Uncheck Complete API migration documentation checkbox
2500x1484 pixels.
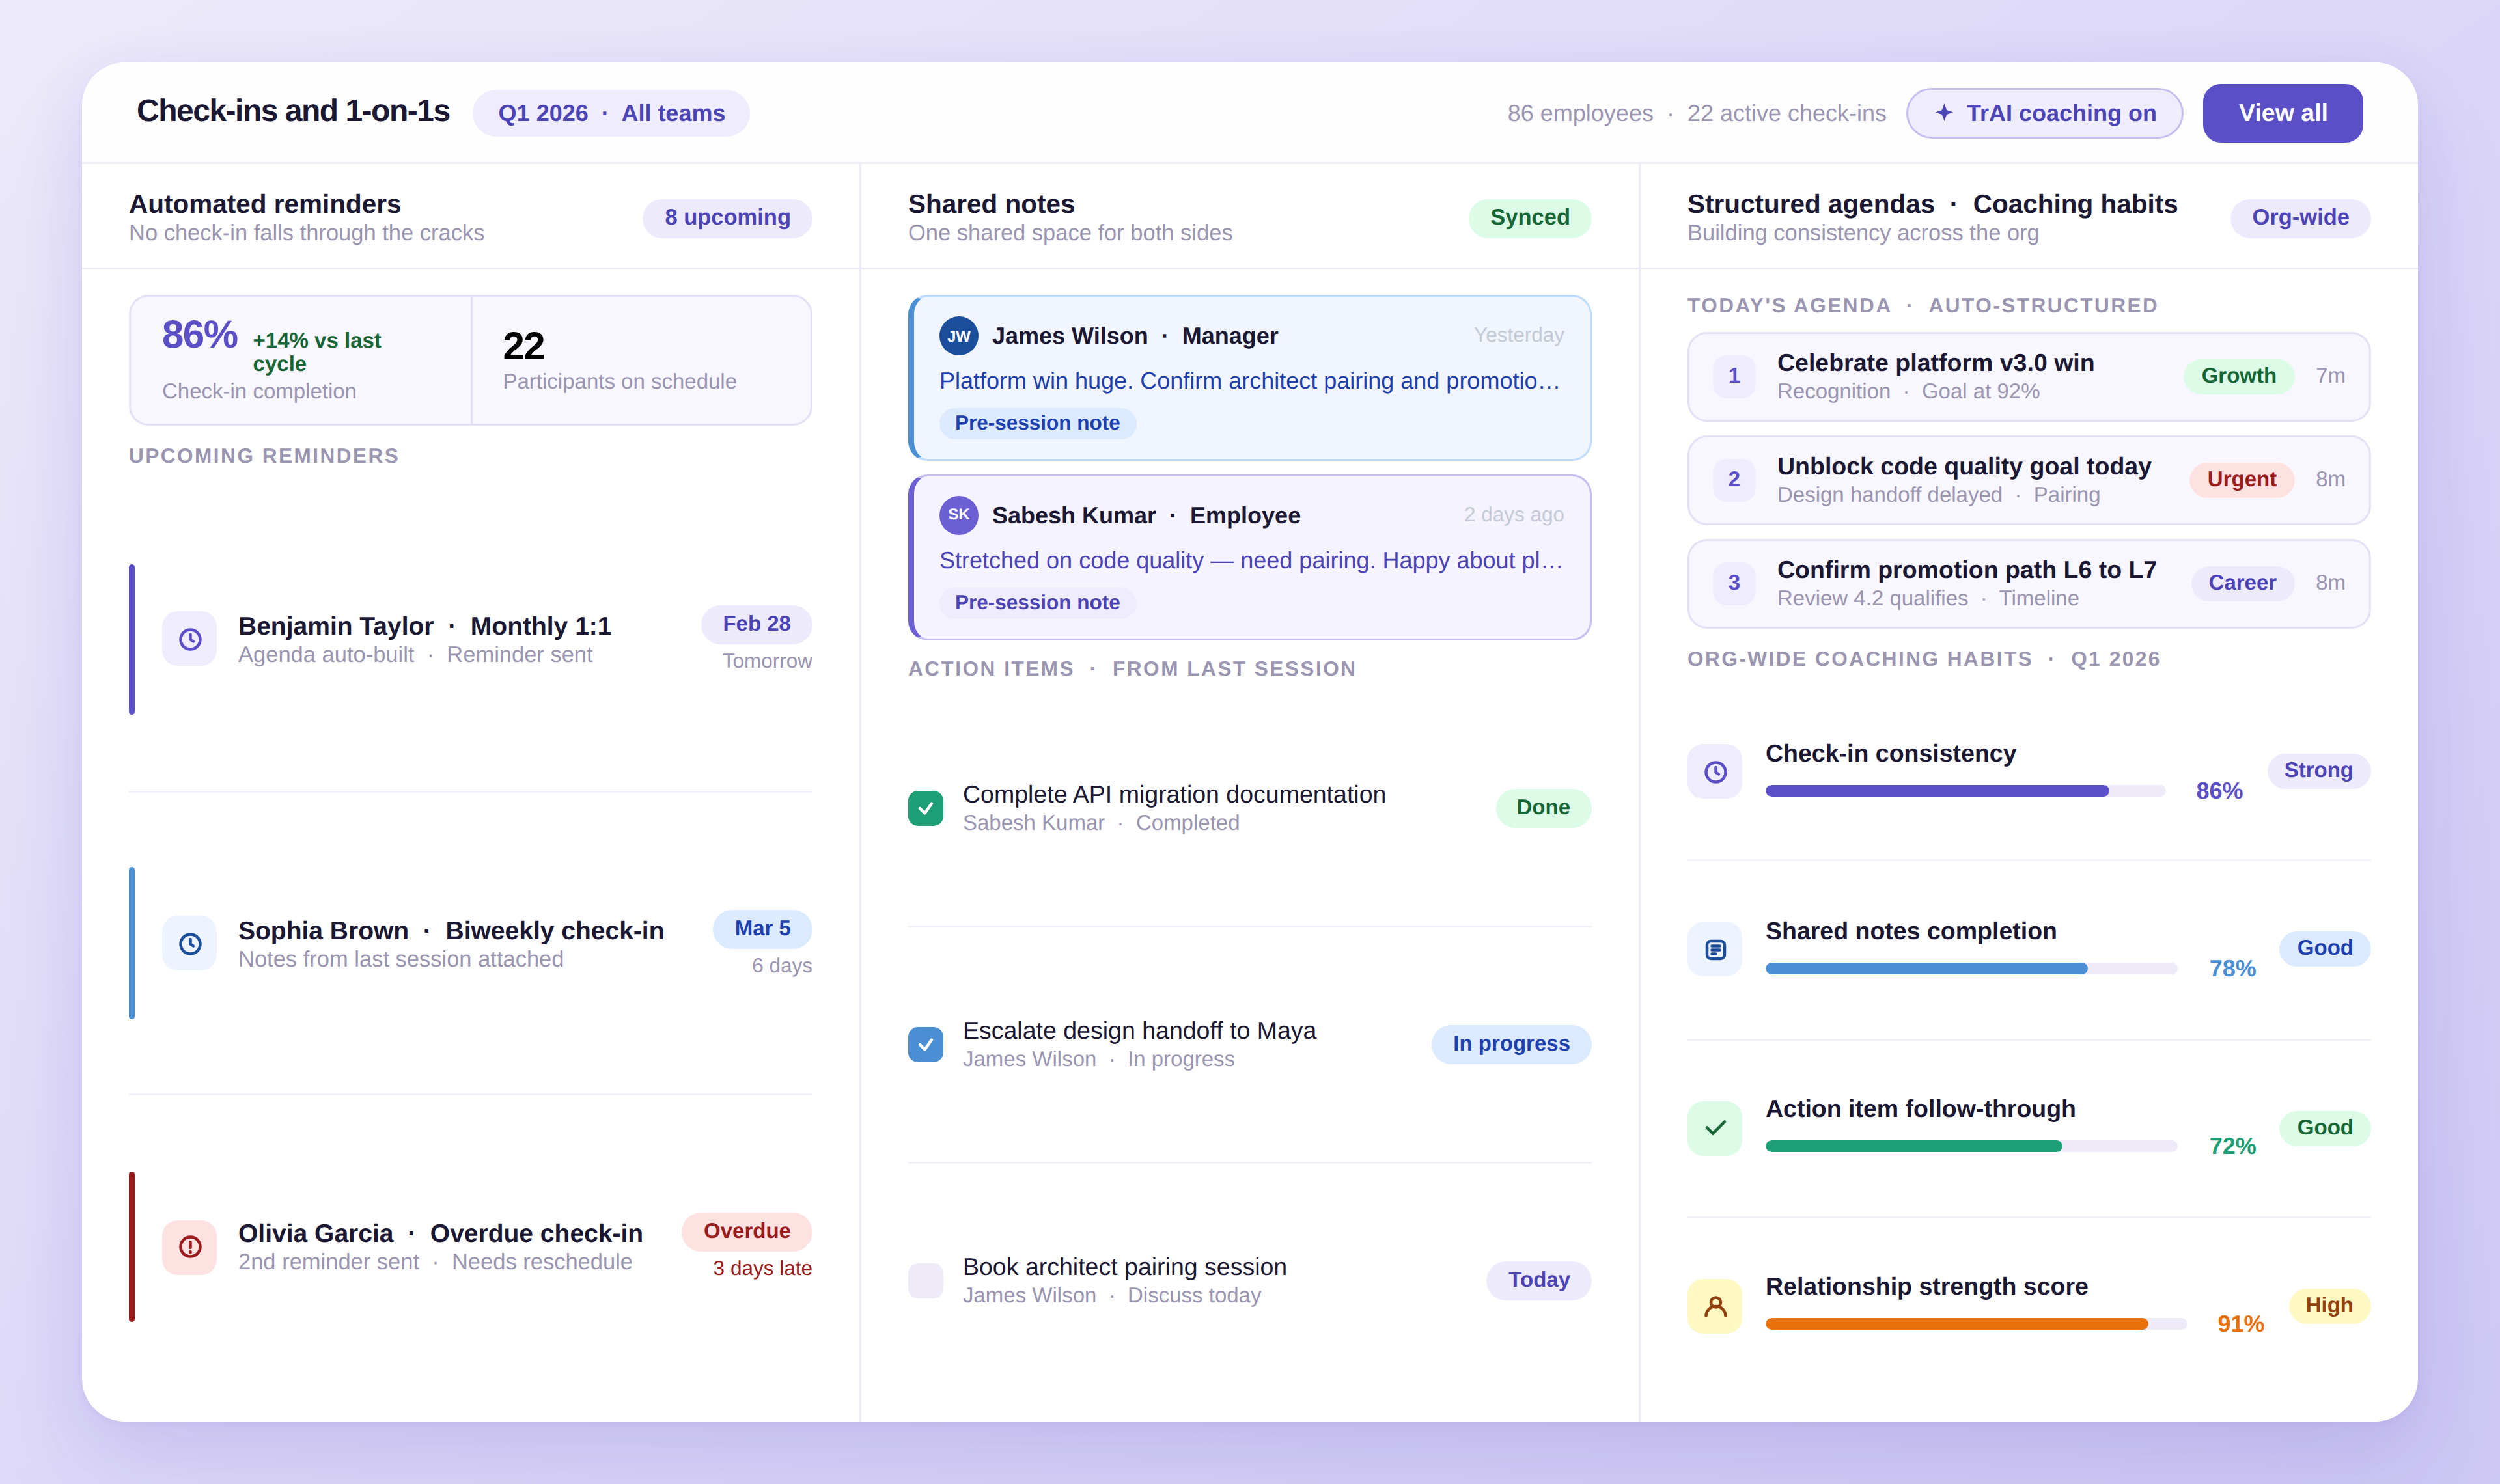(x=925, y=808)
